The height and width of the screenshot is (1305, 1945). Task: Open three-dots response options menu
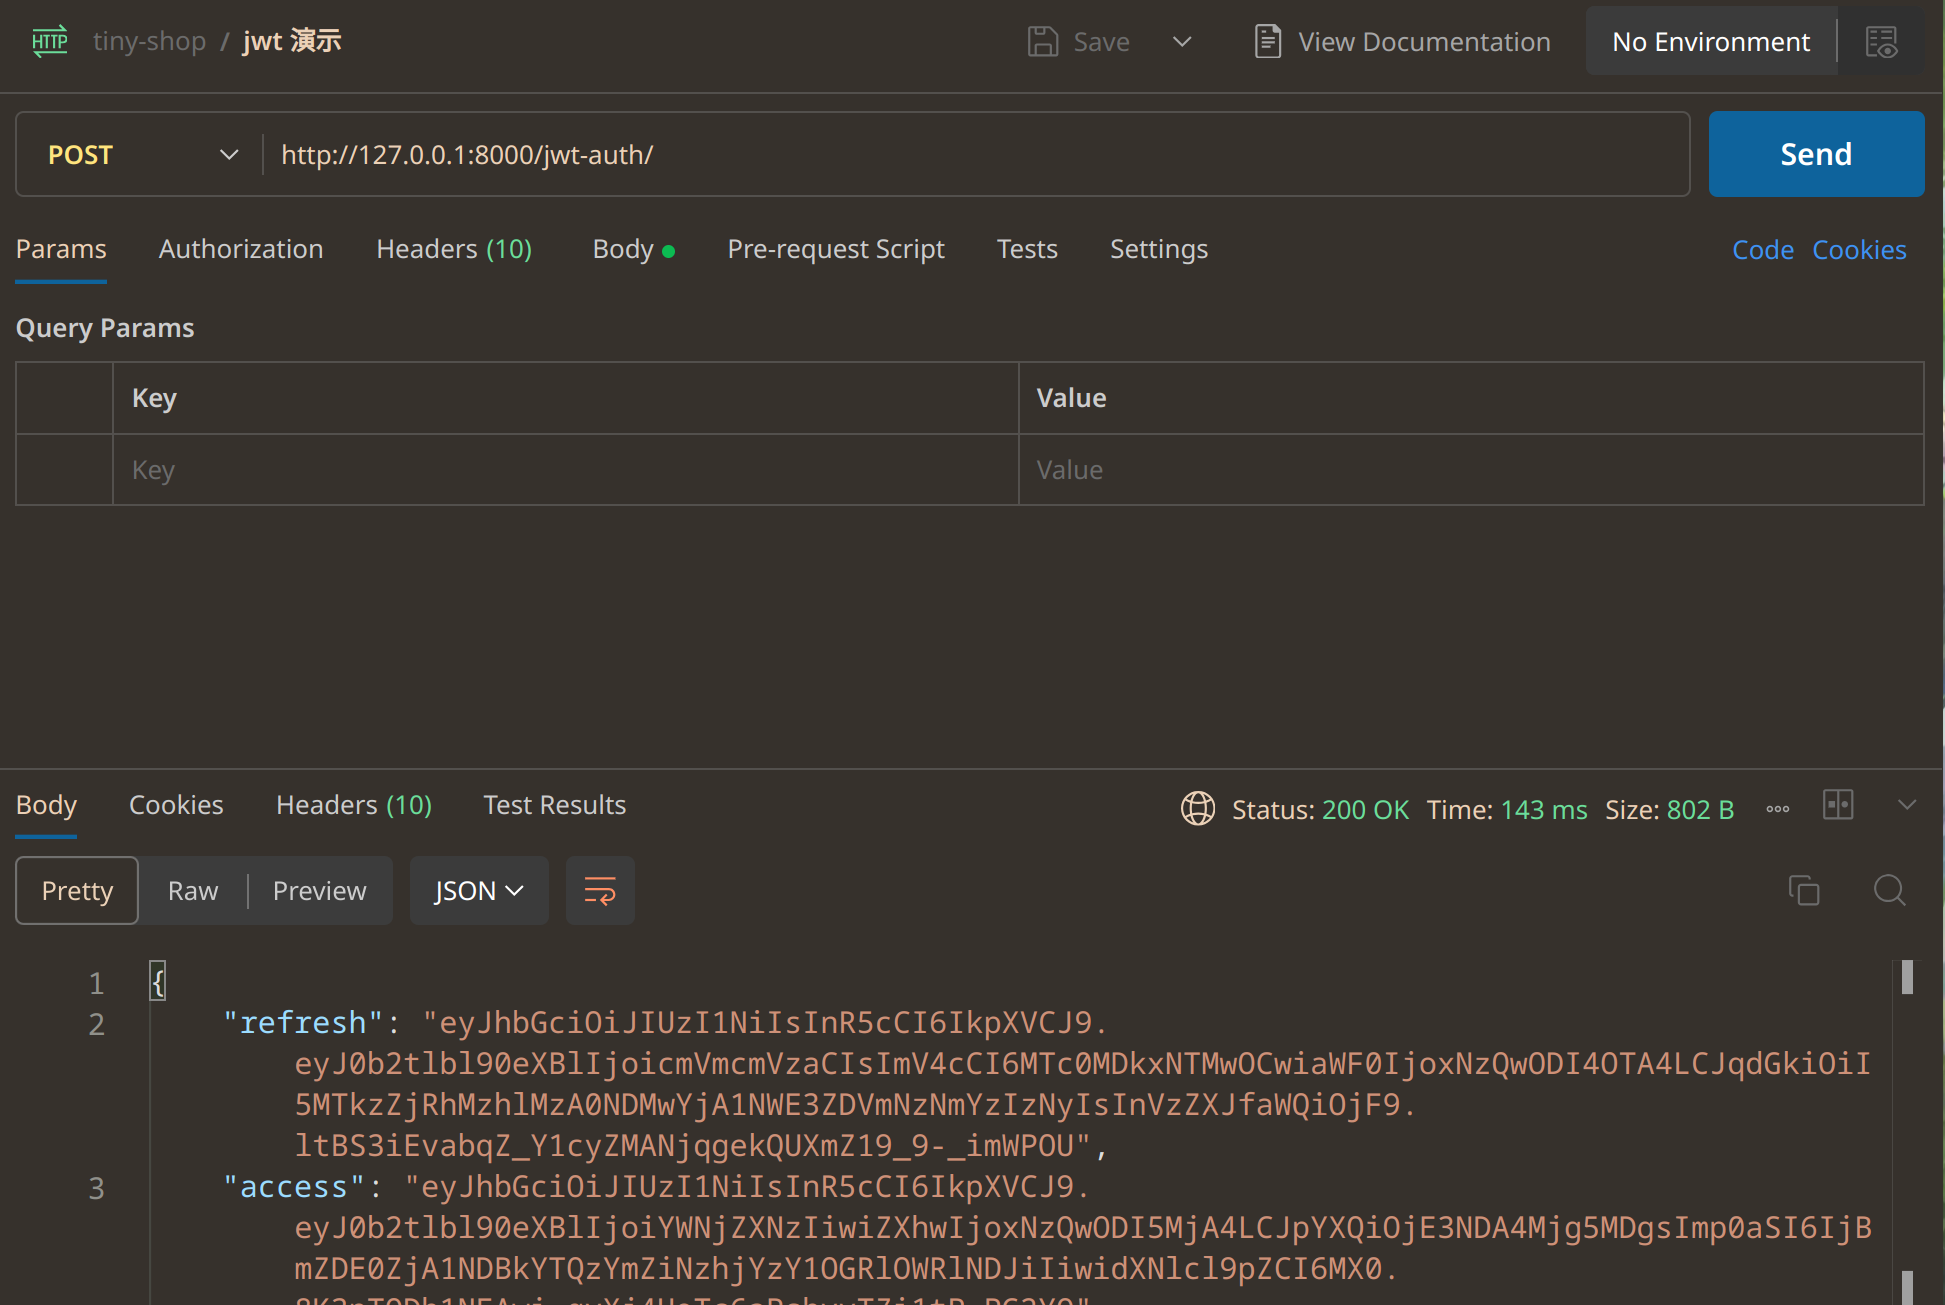tap(1777, 809)
